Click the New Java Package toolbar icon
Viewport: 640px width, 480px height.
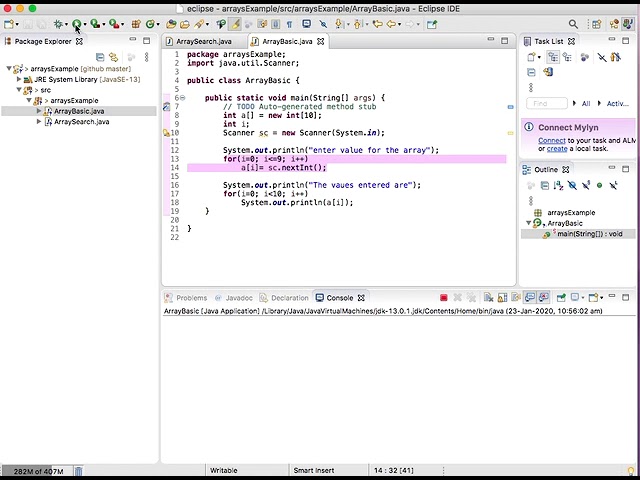[x=136, y=24]
